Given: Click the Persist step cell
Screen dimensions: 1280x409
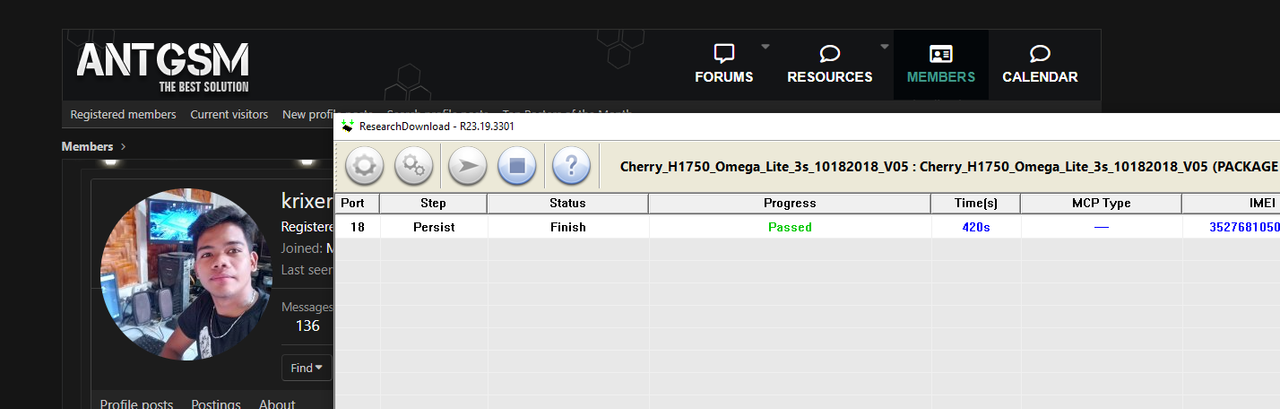Looking at the screenshot, I should point(433,227).
